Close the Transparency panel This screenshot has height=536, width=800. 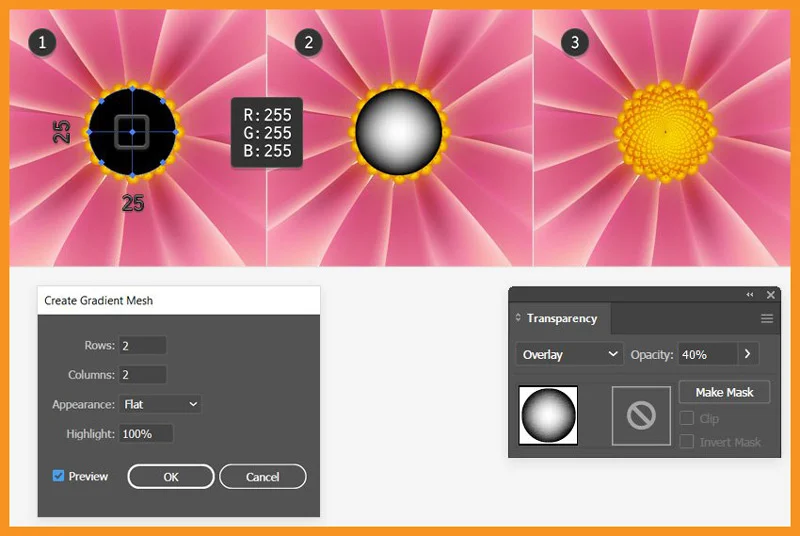pyautogui.click(x=771, y=295)
